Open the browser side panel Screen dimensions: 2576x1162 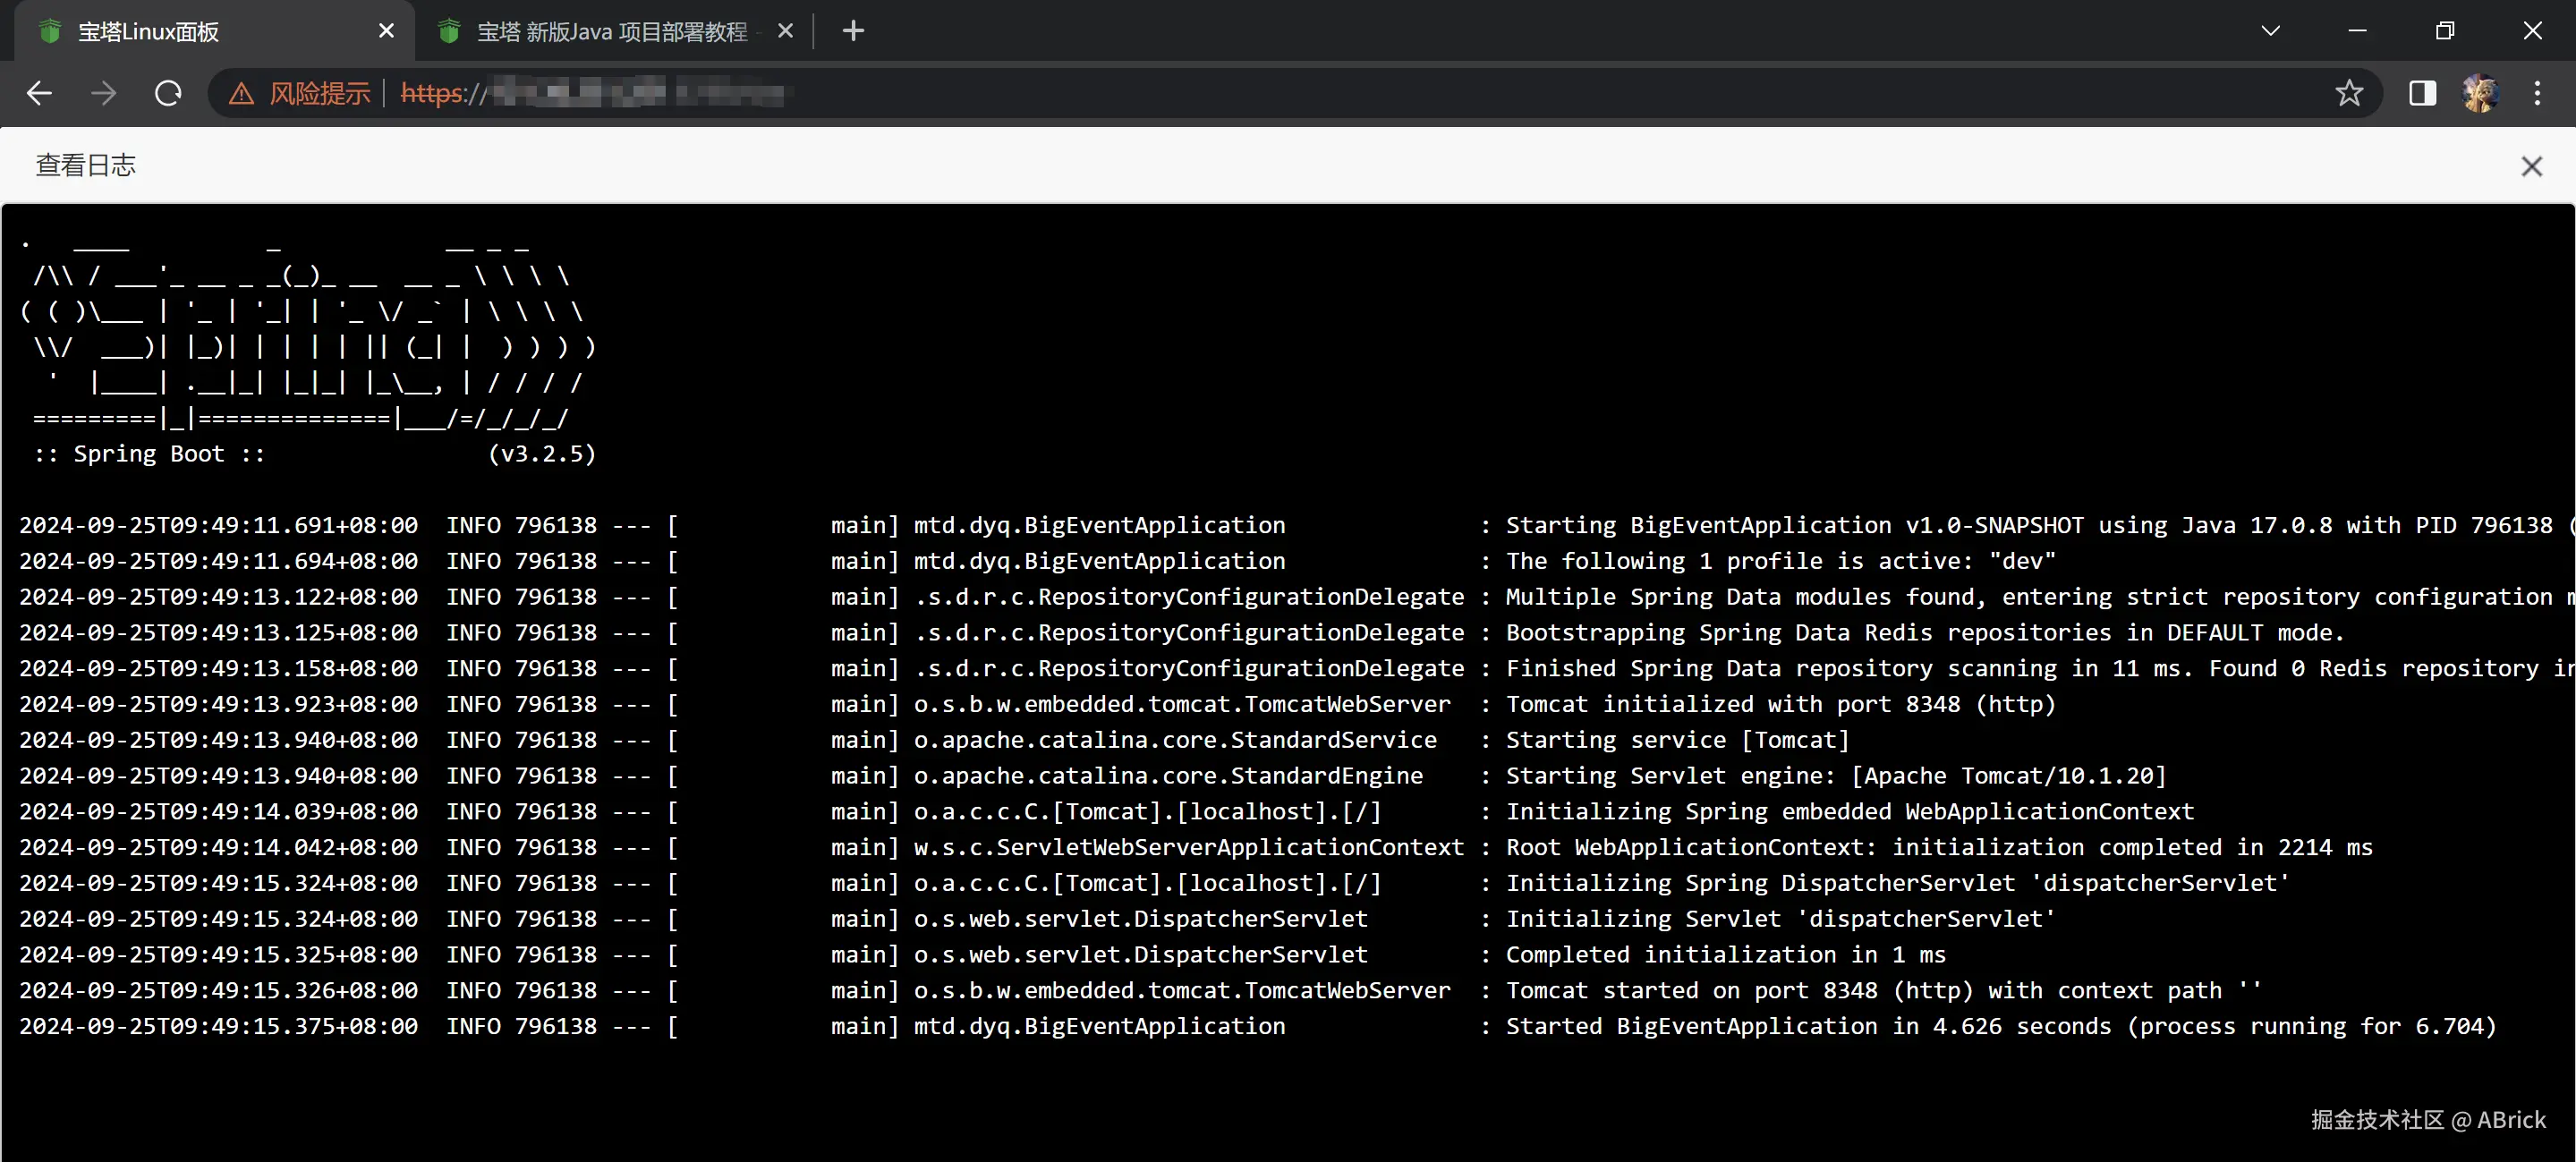coord(2422,93)
